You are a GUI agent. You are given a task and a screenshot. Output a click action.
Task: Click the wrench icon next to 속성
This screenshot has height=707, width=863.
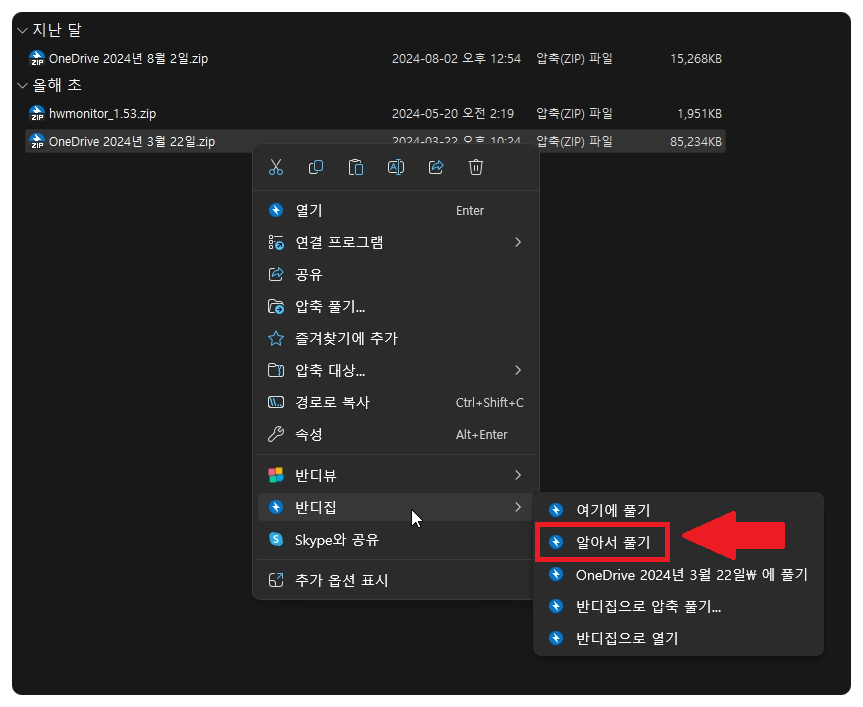point(276,435)
